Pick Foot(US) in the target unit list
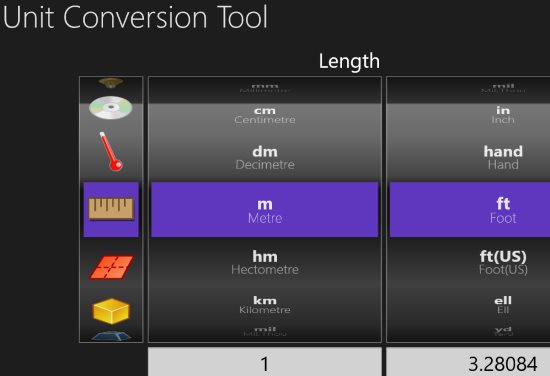 pos(503,262)
